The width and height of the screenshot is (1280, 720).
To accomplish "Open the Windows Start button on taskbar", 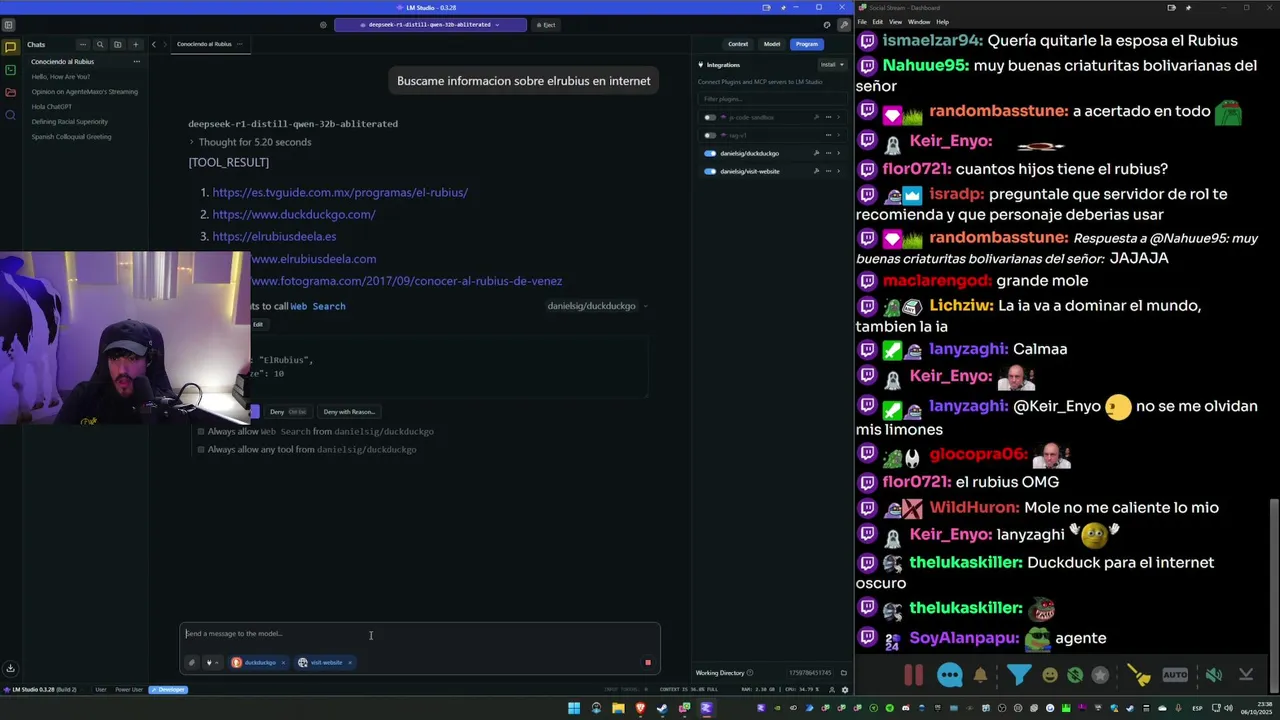I will 574,708.
